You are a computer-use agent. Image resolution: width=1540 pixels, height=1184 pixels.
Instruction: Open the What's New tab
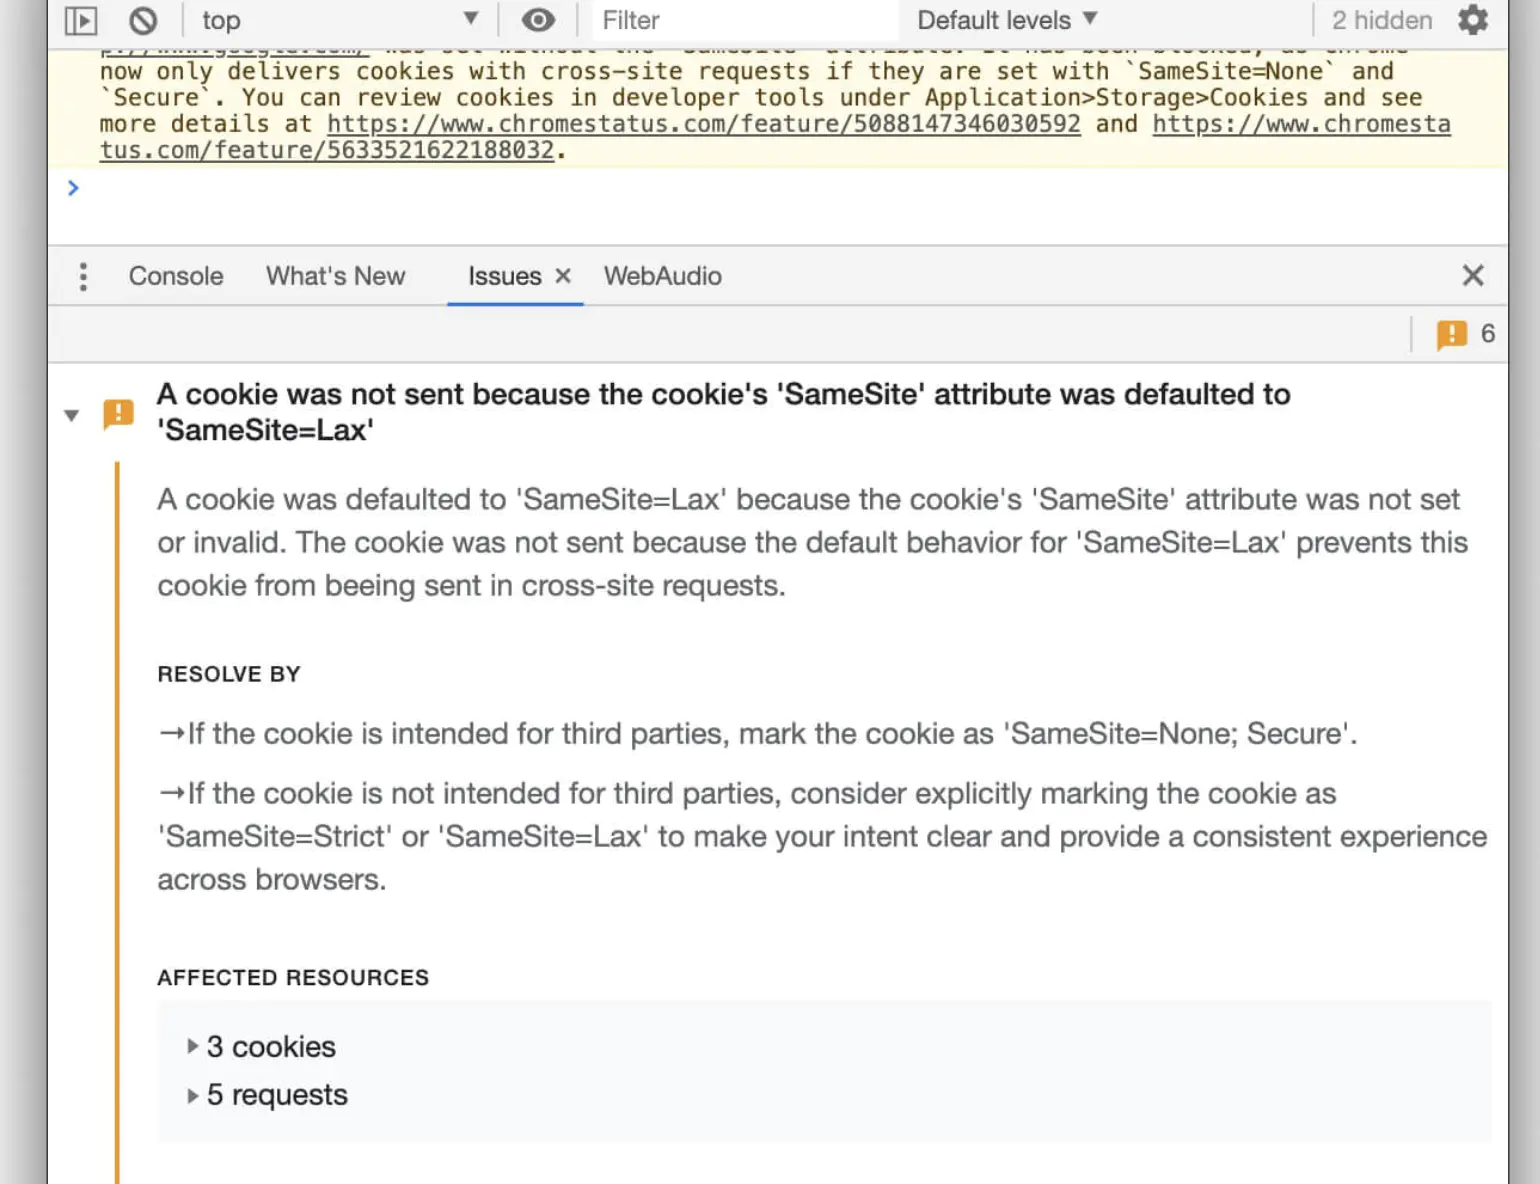336,276
